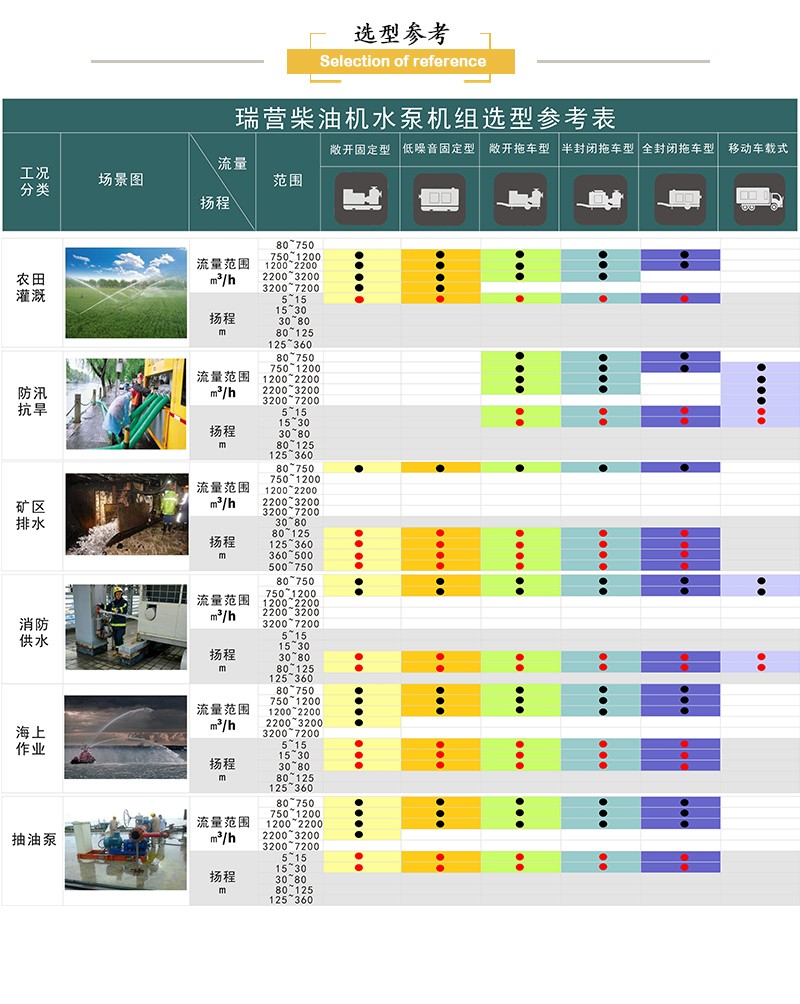
Task: Click the 范围 header cell
Action: click(288, 181)
